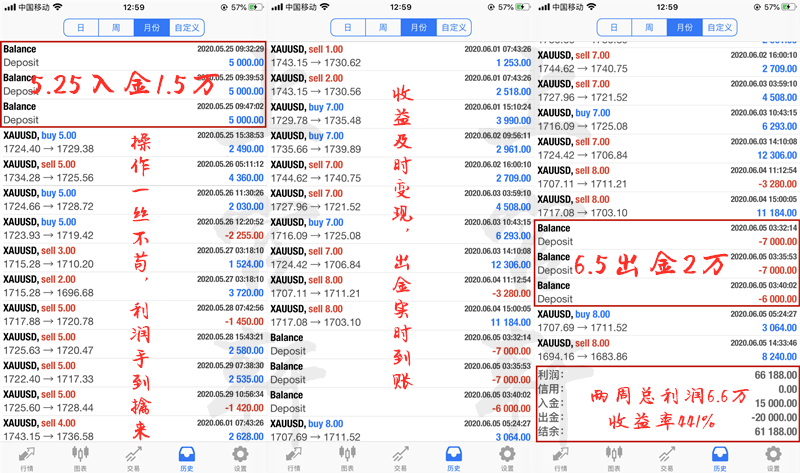Select 周 week filter on right phone screen
The image size is (800, 473).
pyautogui.click(x=649, y=28)
